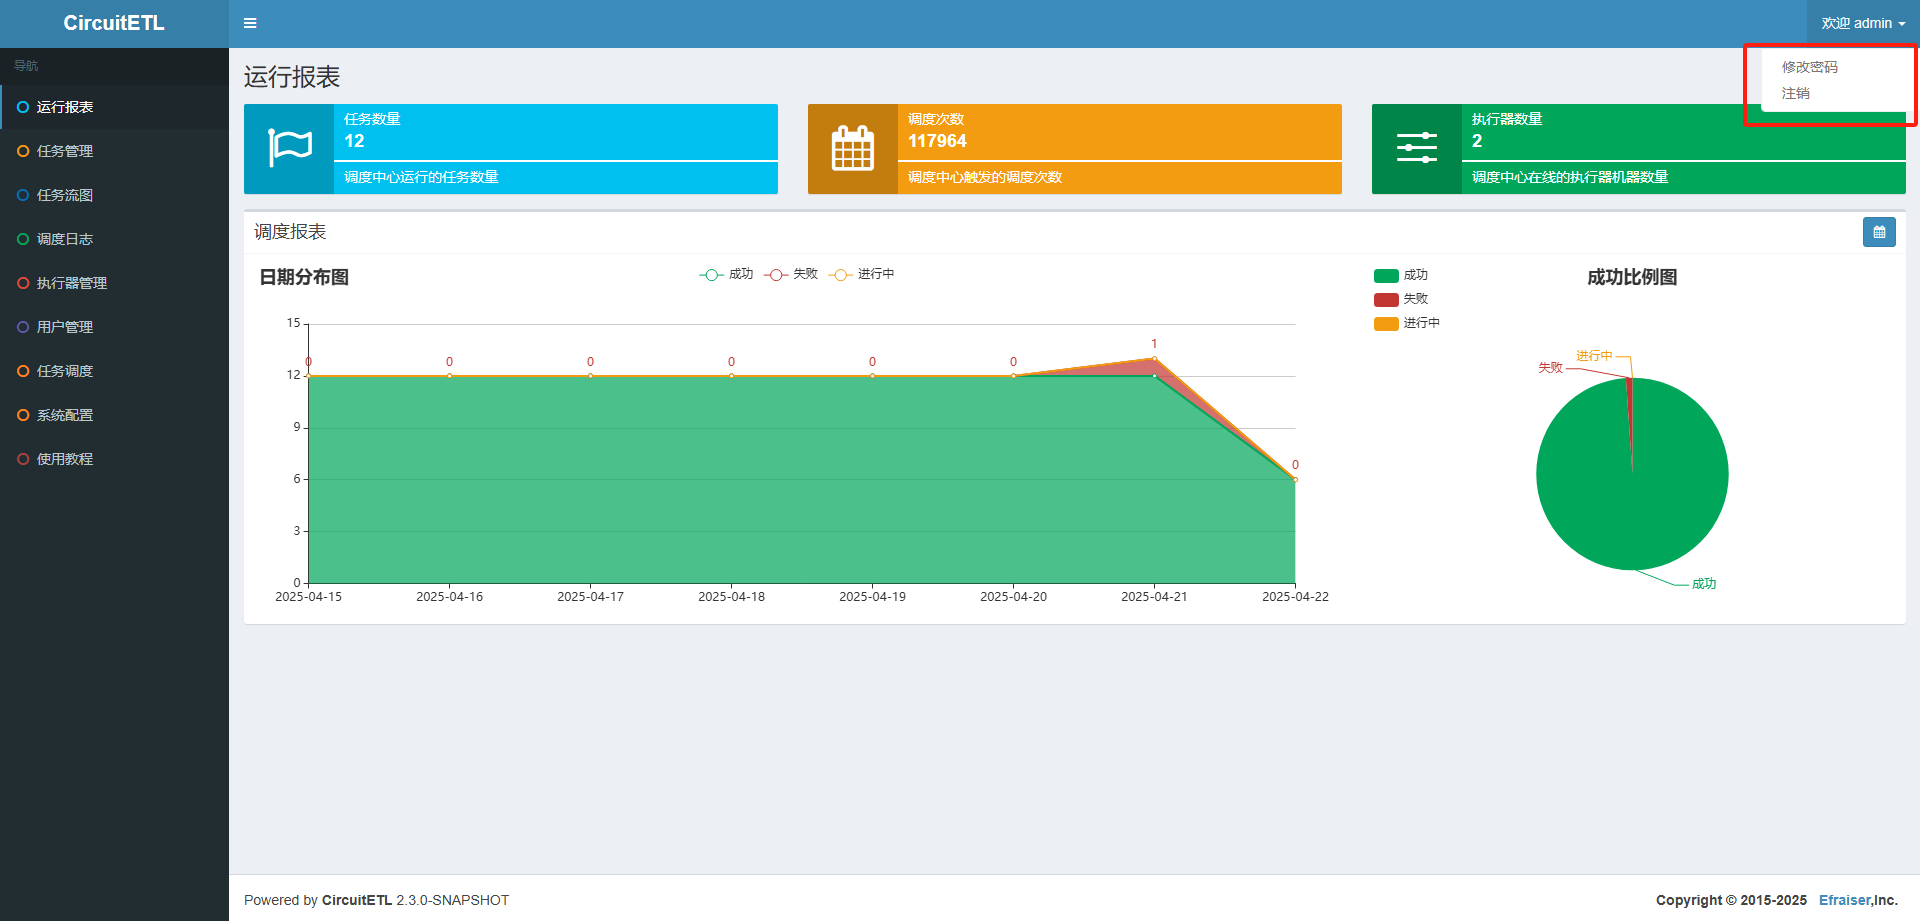Image resolution: width=1920 pixels, height=921 pixels.
Task: Choose 注销 to log out
Action: click(x=1795, y=93)
